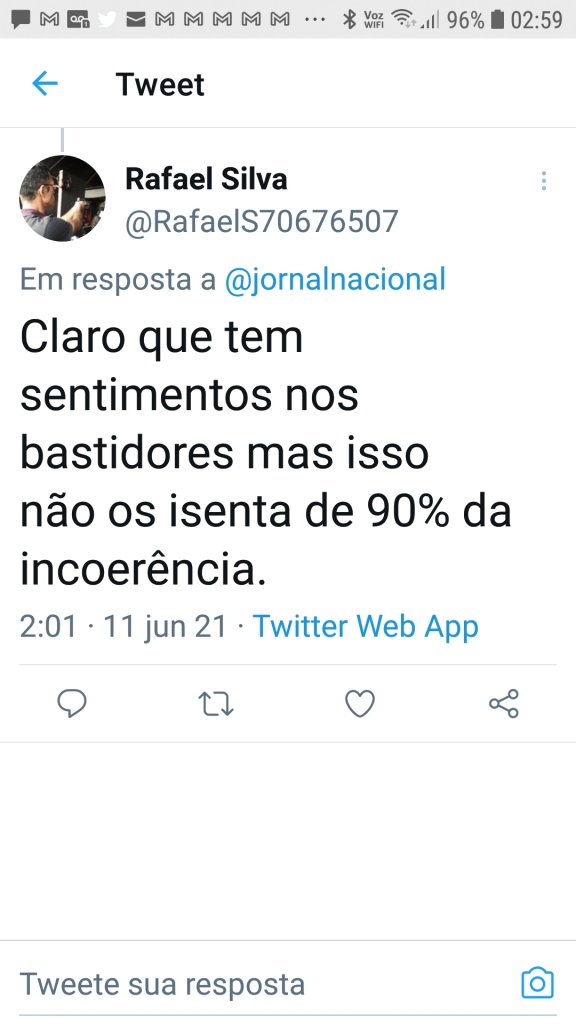Tap the Wi-Fi signal status icon

402,20
